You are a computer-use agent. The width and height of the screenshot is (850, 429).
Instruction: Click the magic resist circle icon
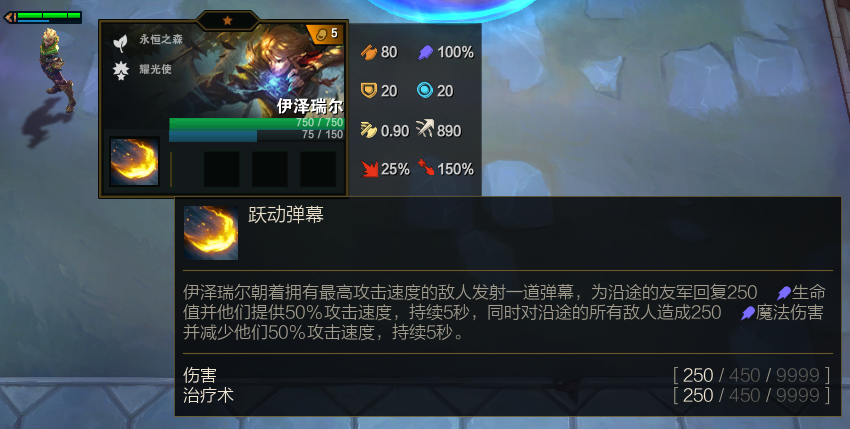coord(425,91)
